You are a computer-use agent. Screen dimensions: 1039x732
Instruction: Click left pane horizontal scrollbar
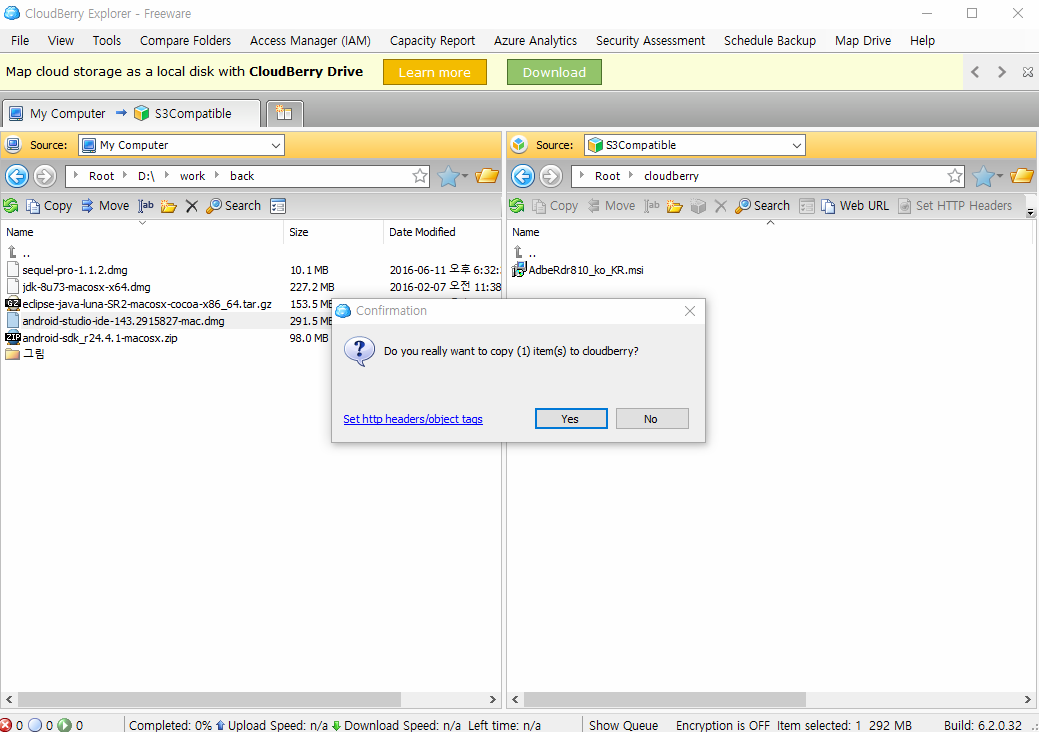[x=209, y=699]
